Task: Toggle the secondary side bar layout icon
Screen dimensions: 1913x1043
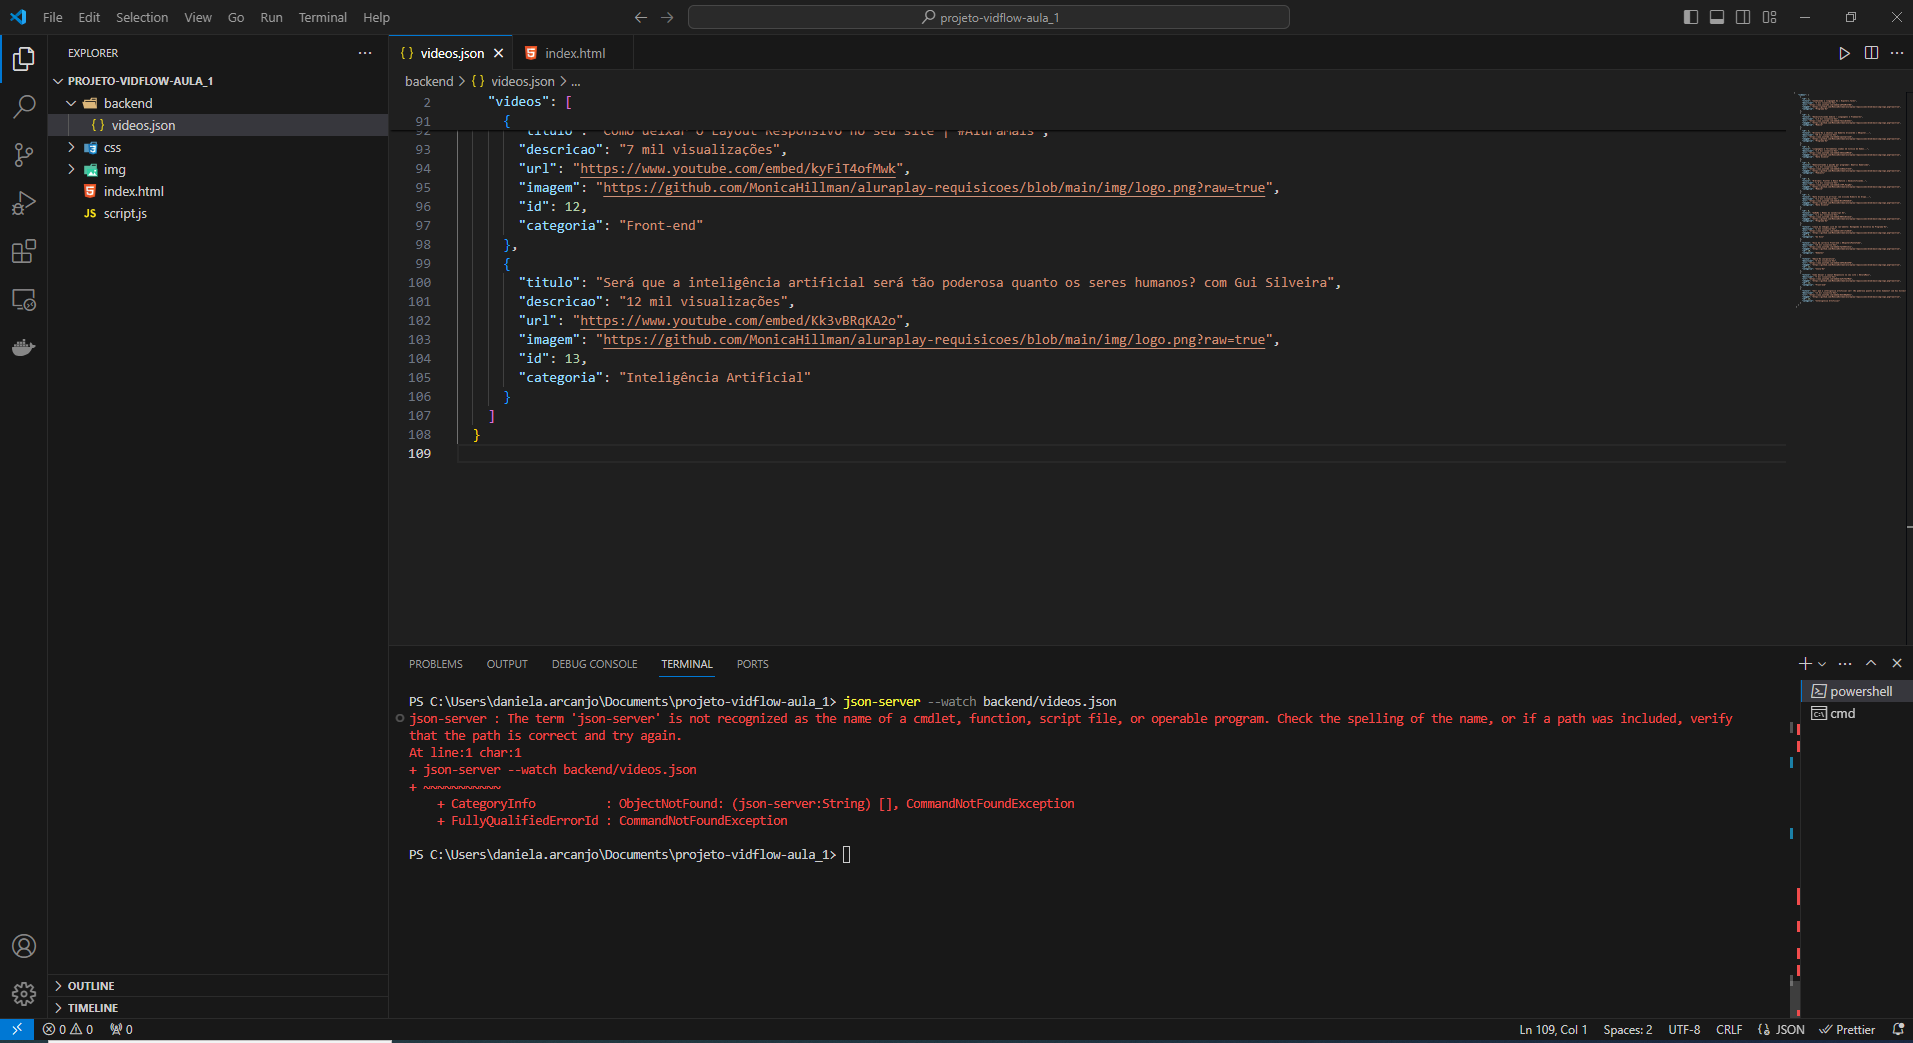Action: [x=1743, y=17]
